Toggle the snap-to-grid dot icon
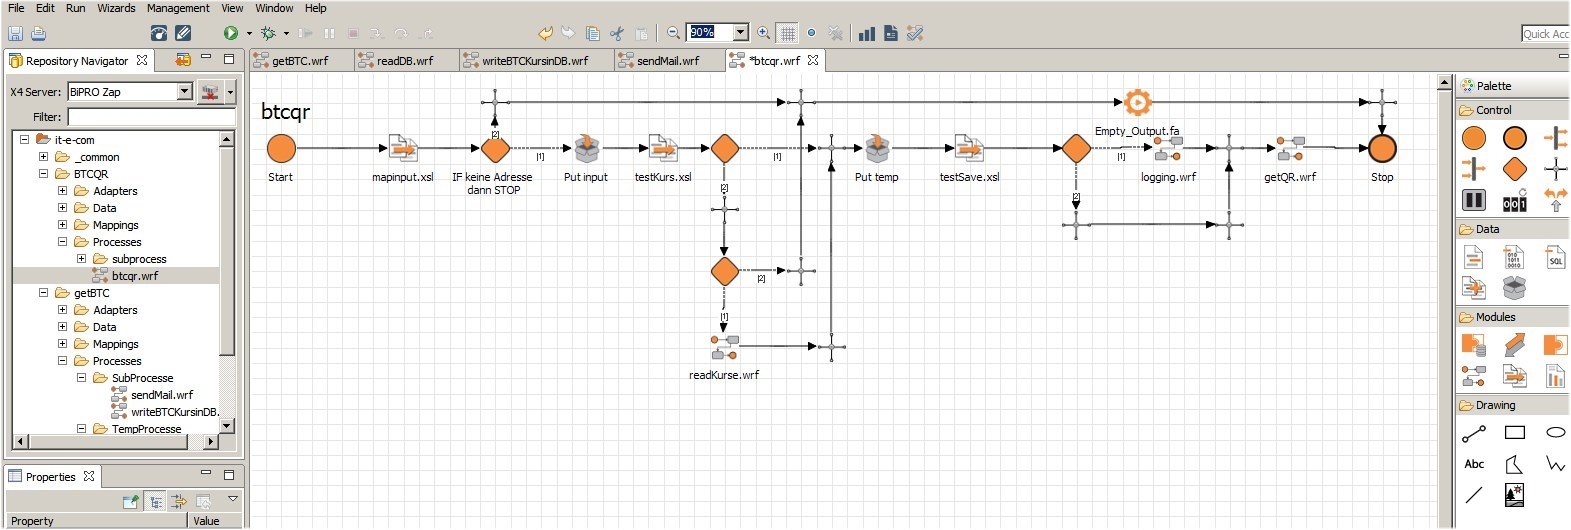Image resolution: width=1571 pixels, height=530 pixels. pos(812,33)
